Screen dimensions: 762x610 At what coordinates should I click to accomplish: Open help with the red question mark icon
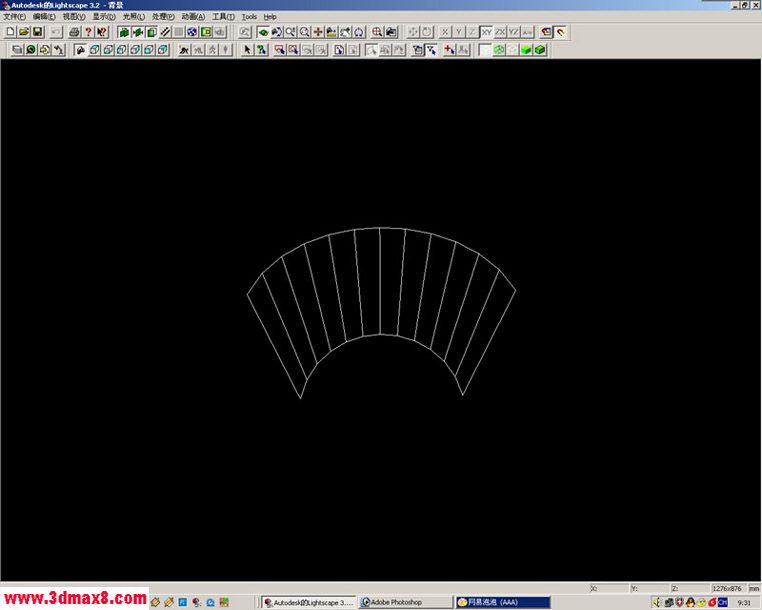point(88,32)
